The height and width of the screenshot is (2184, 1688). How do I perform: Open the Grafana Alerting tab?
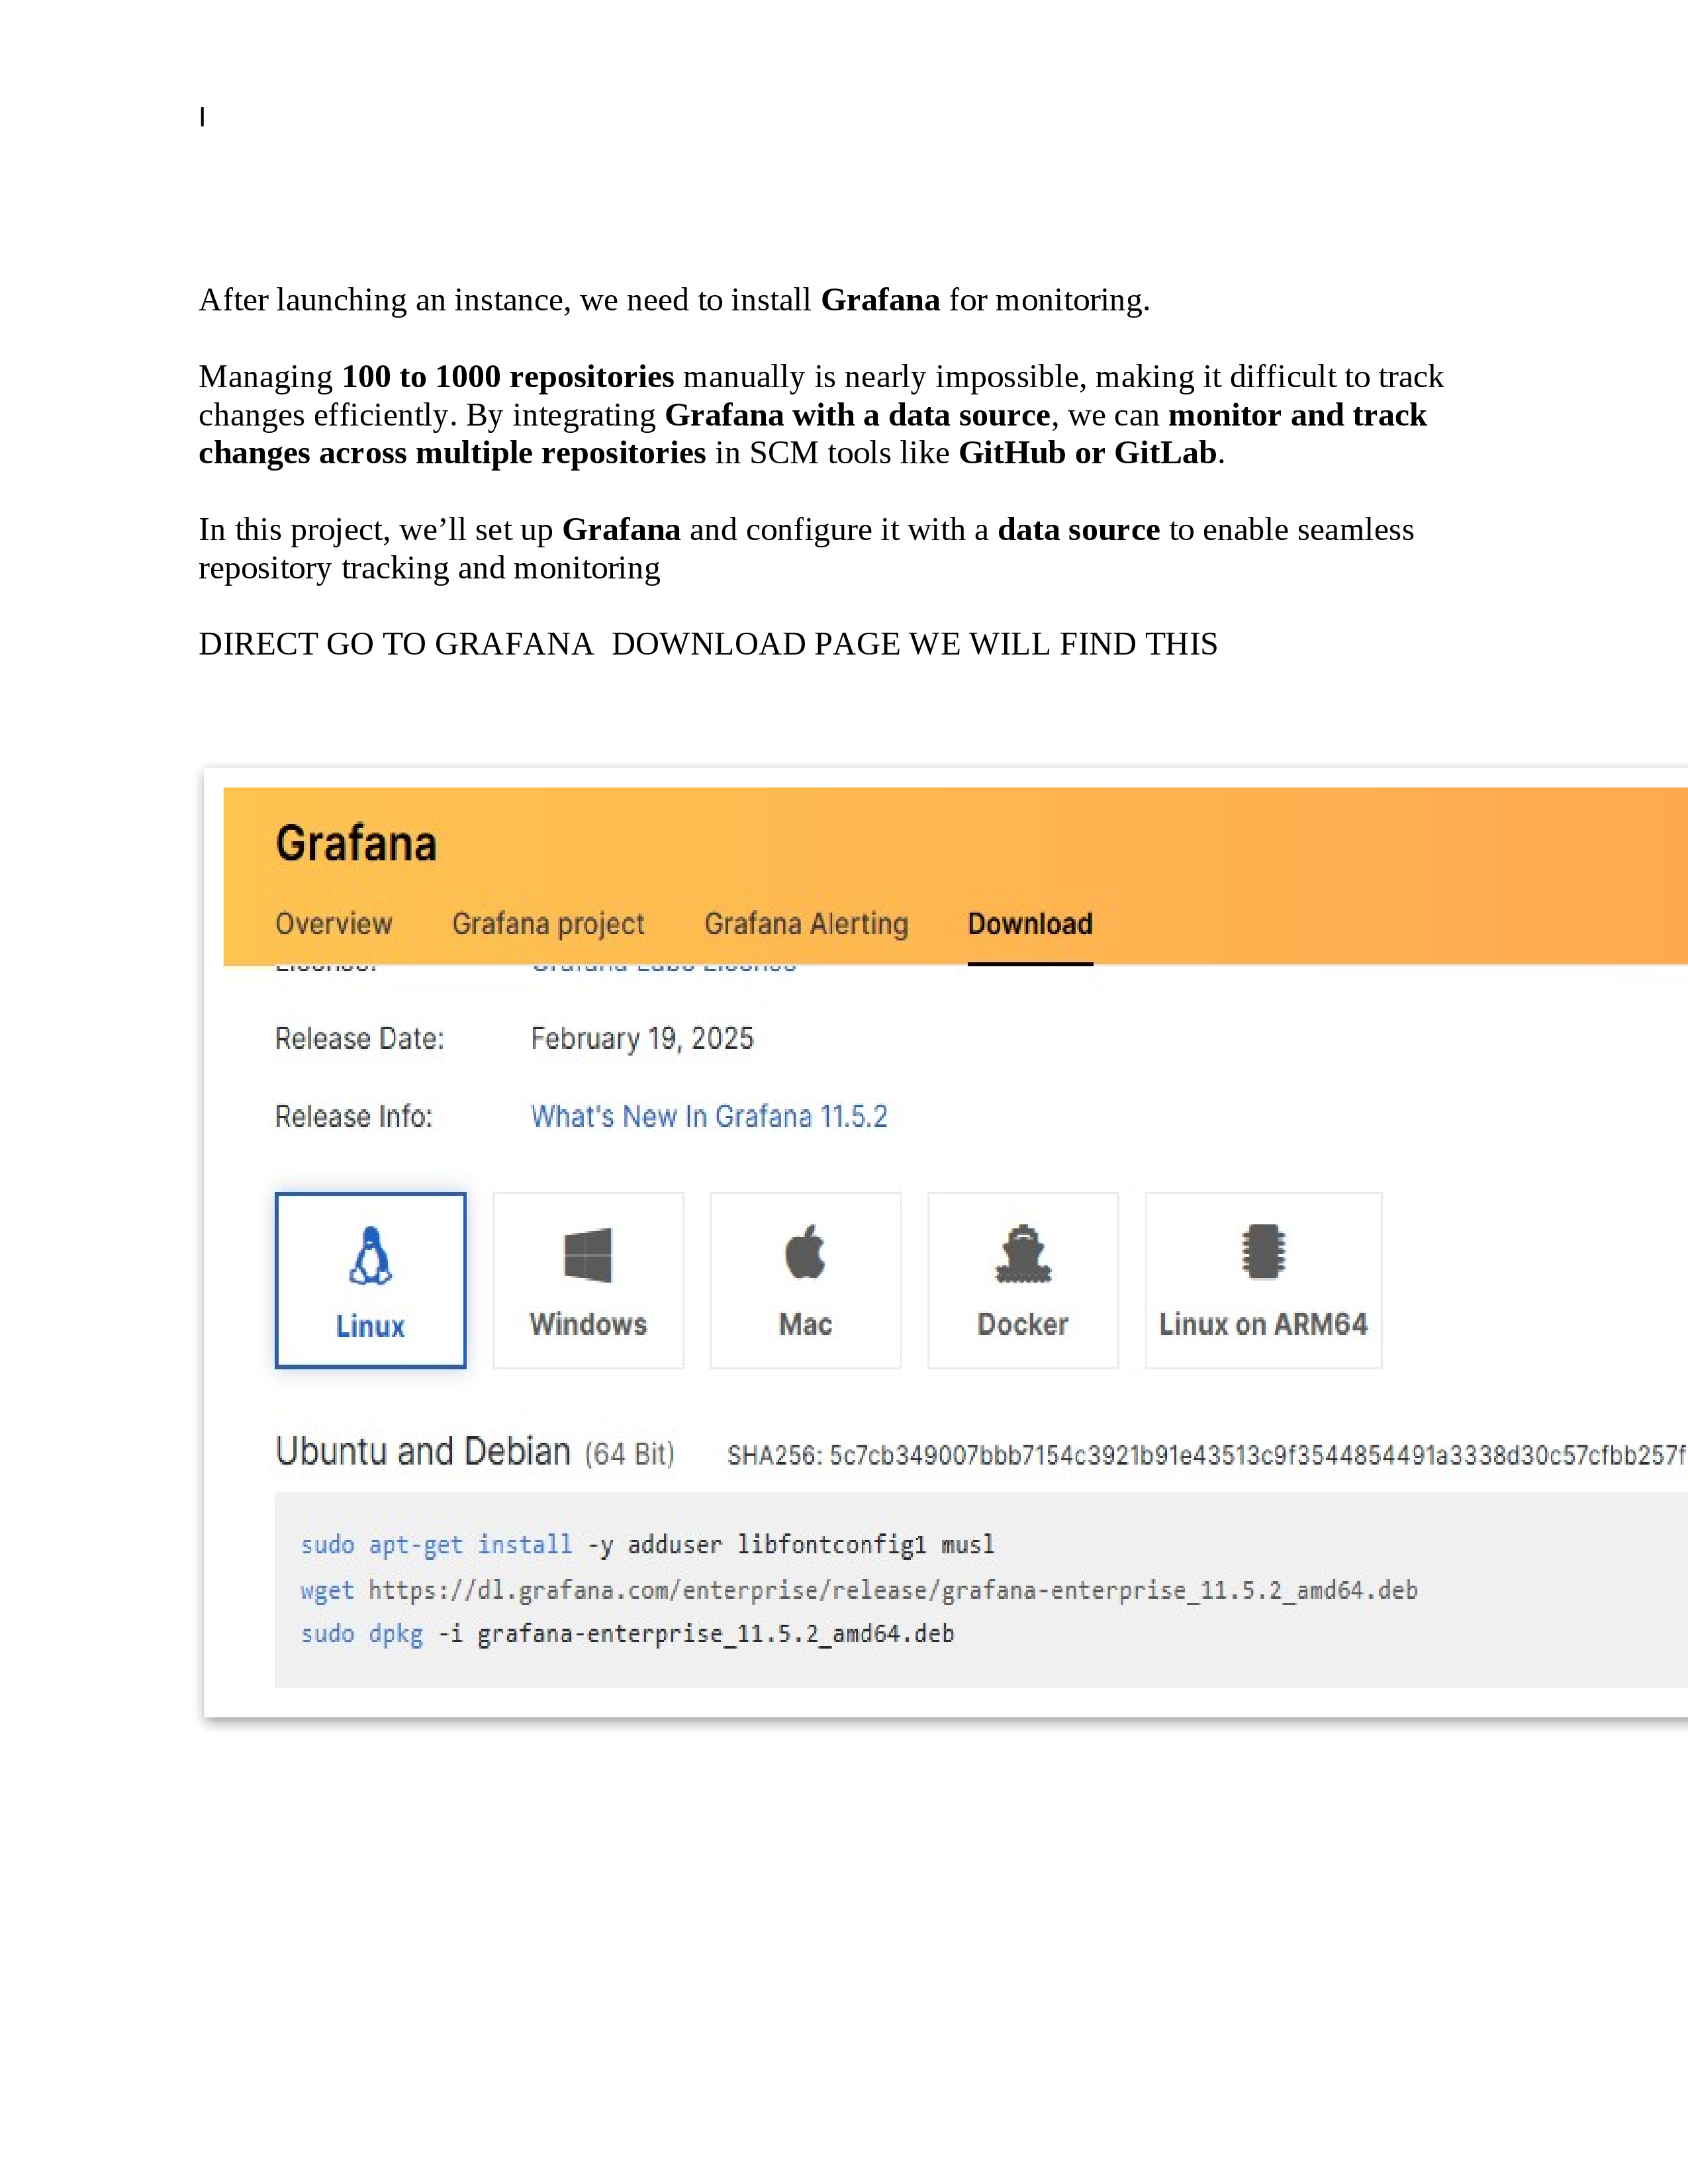pyautogui.click(x=806, y=923)
